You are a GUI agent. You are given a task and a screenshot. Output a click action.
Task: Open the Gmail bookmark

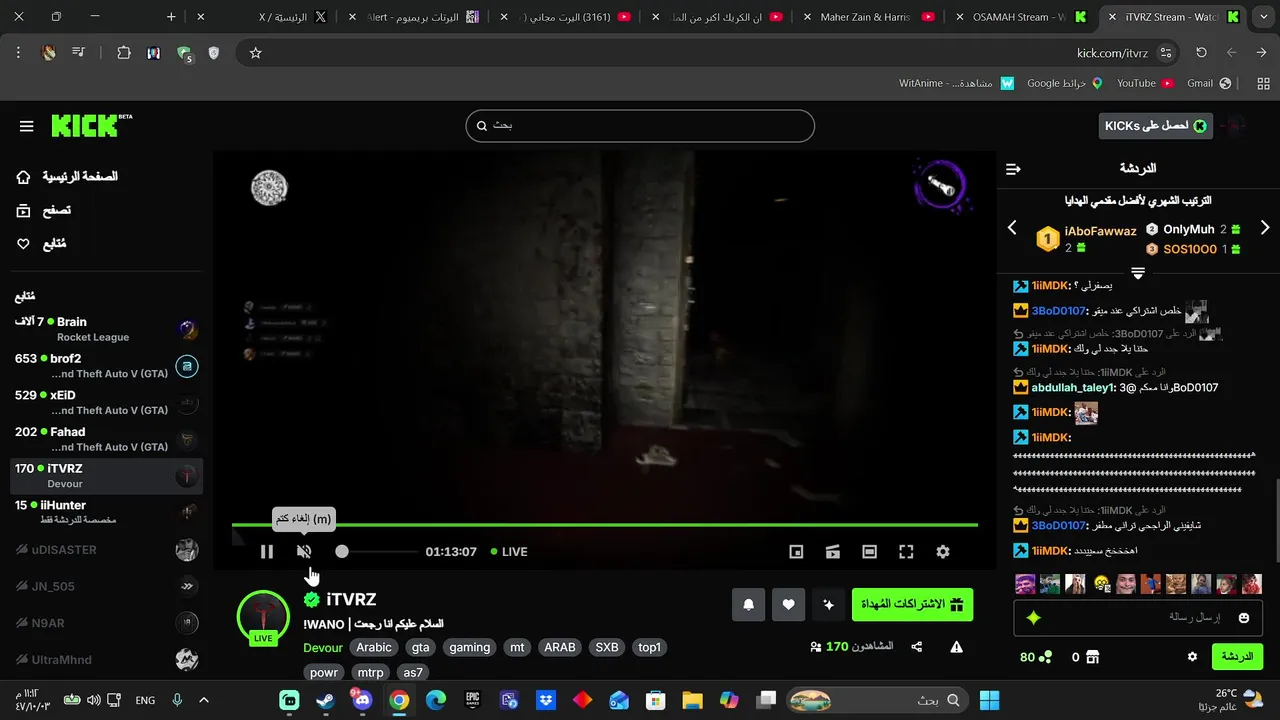(x=1208, y=83)
